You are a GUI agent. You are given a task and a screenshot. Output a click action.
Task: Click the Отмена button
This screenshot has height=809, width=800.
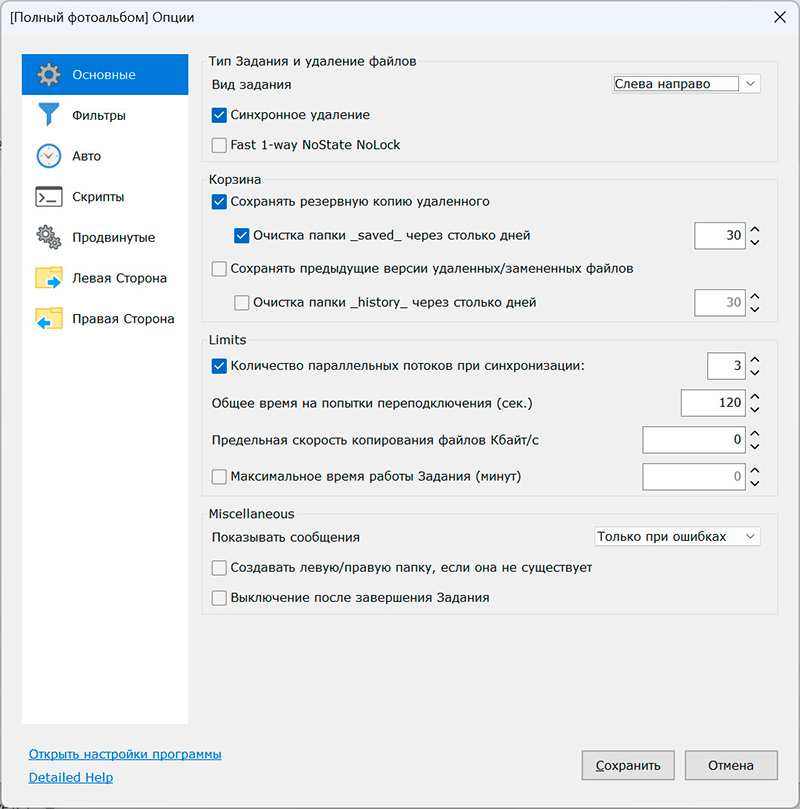pos(730,766)
